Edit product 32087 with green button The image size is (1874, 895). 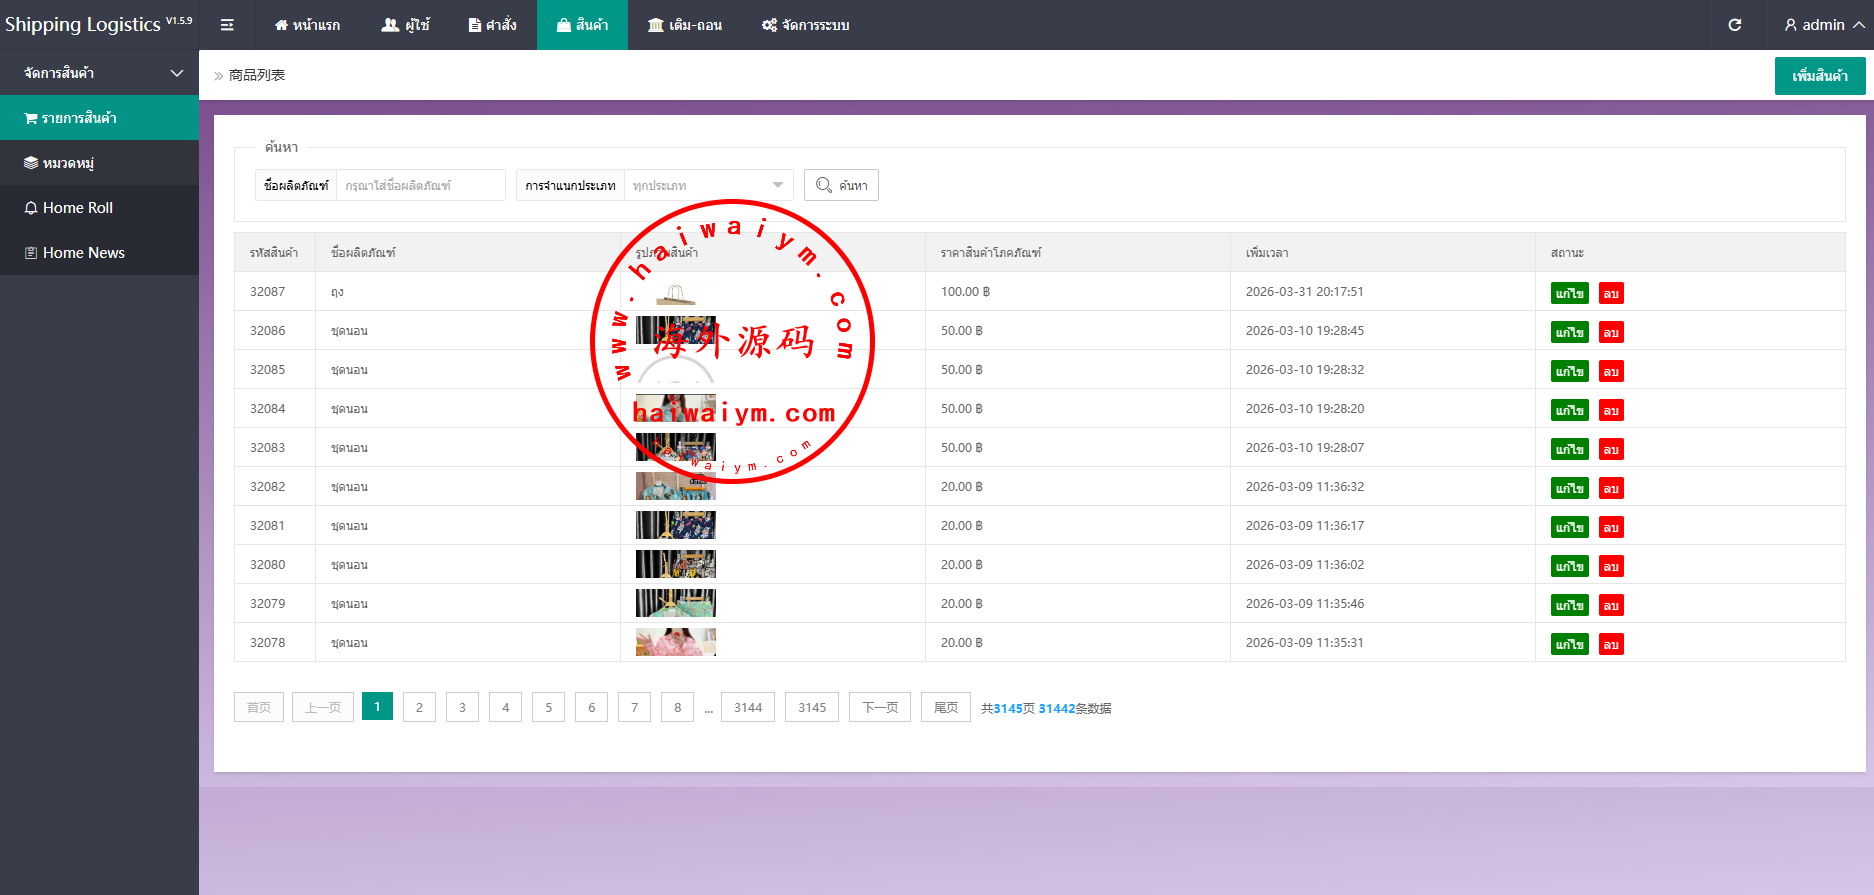point(1569,293)
